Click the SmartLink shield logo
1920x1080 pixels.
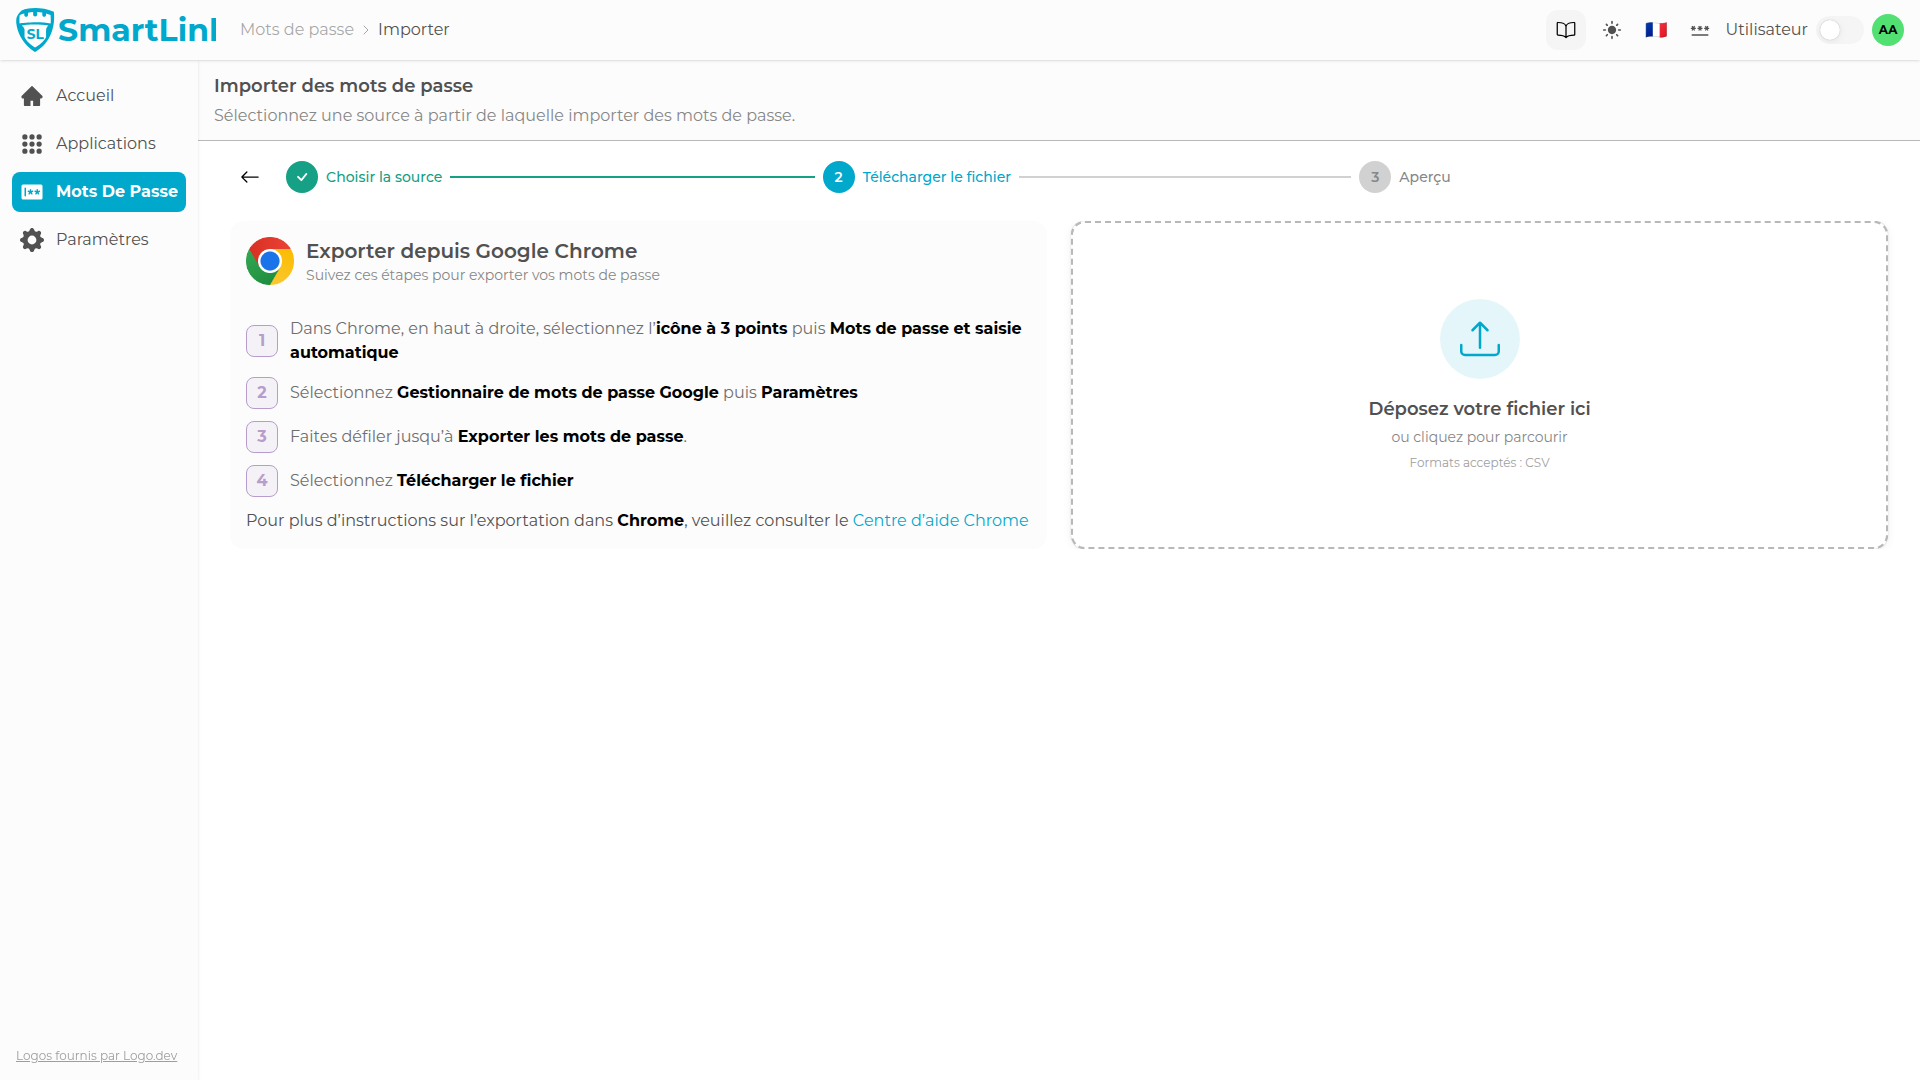click(x=35, y=30)
